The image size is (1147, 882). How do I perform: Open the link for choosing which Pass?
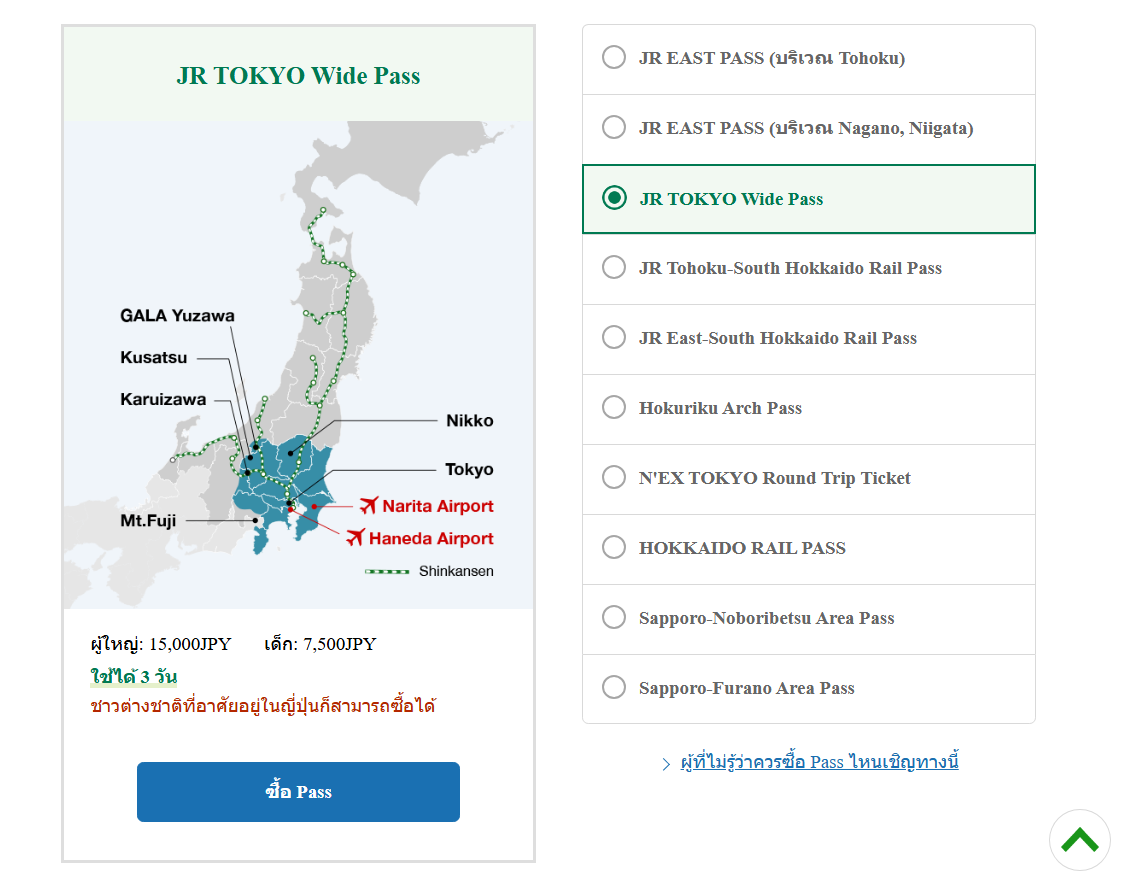(819, 762)
